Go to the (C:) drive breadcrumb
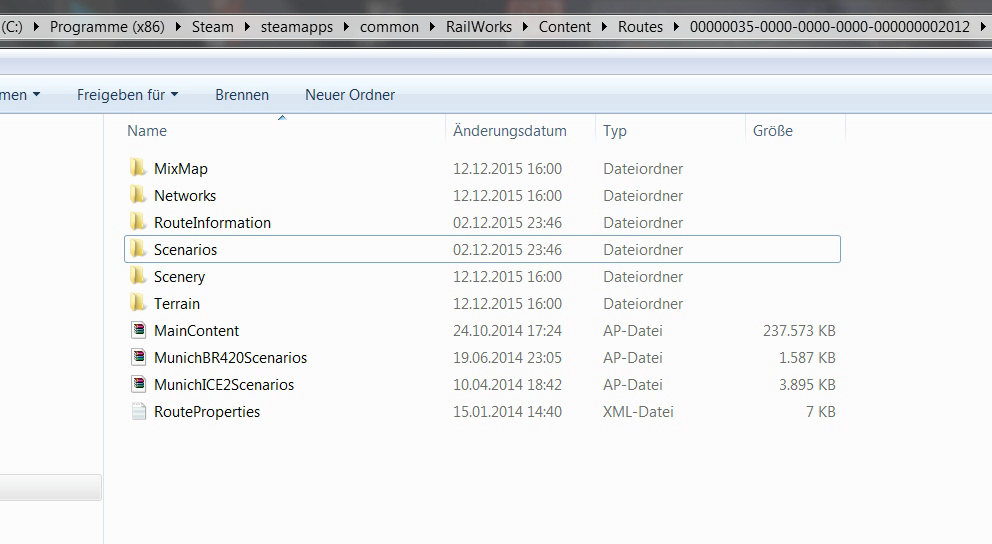Viewport: 992px width, 544px height. [11, 27]
